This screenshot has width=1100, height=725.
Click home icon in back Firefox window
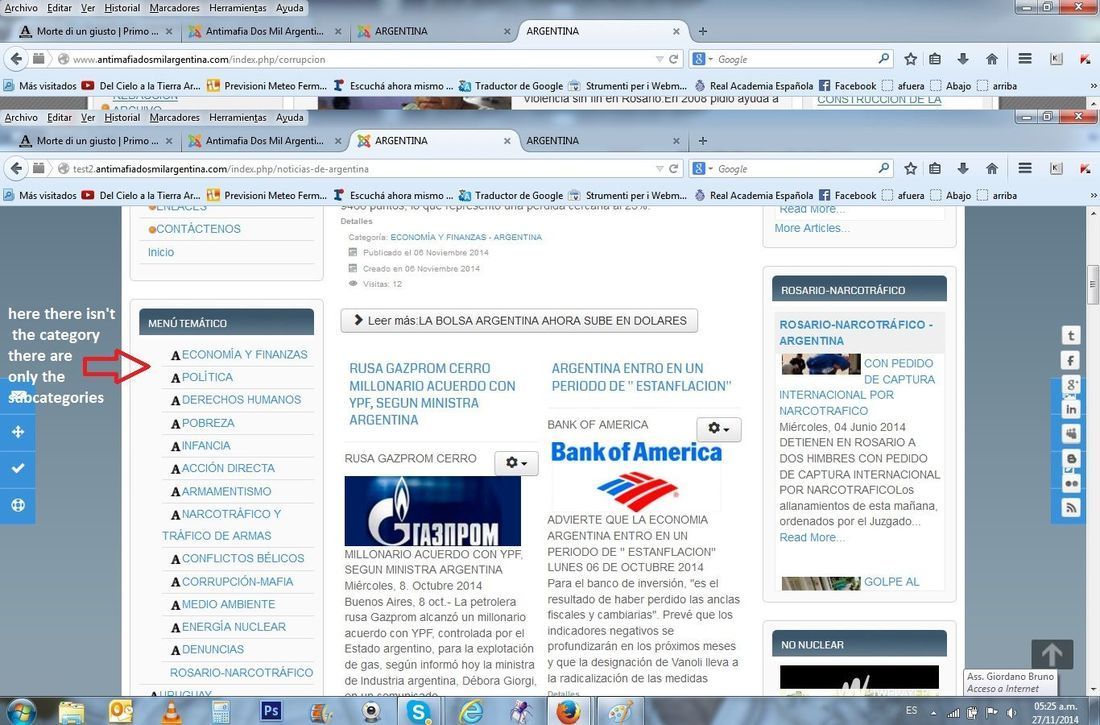[992, 59]
